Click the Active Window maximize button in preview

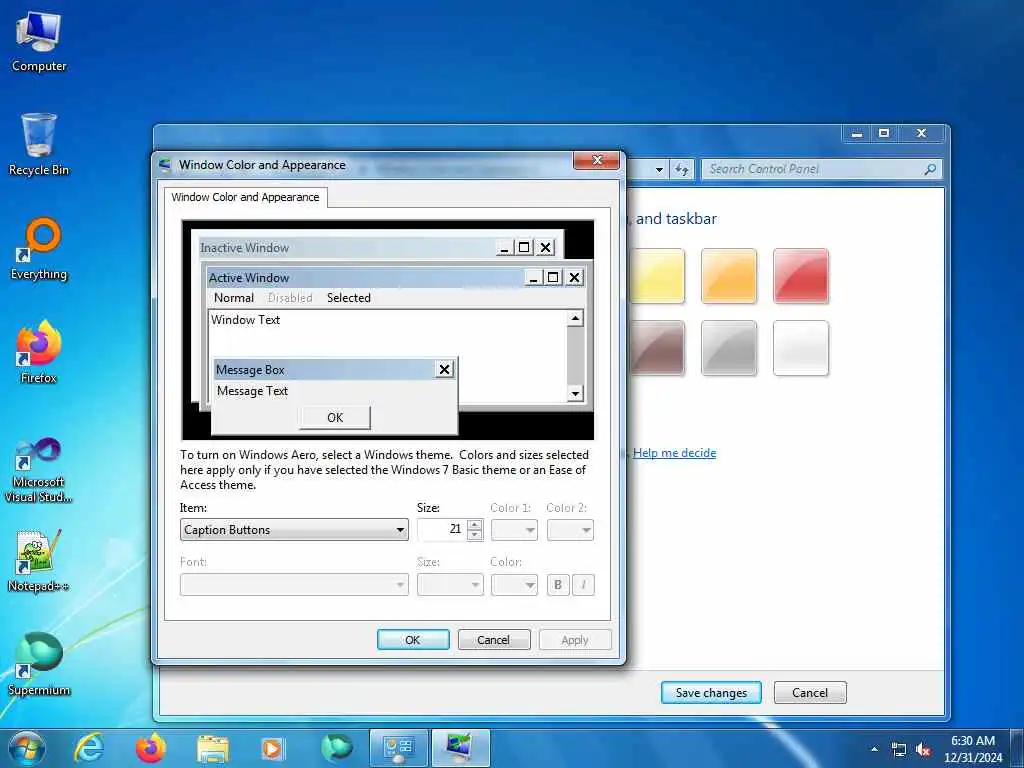tap(553, 278)
